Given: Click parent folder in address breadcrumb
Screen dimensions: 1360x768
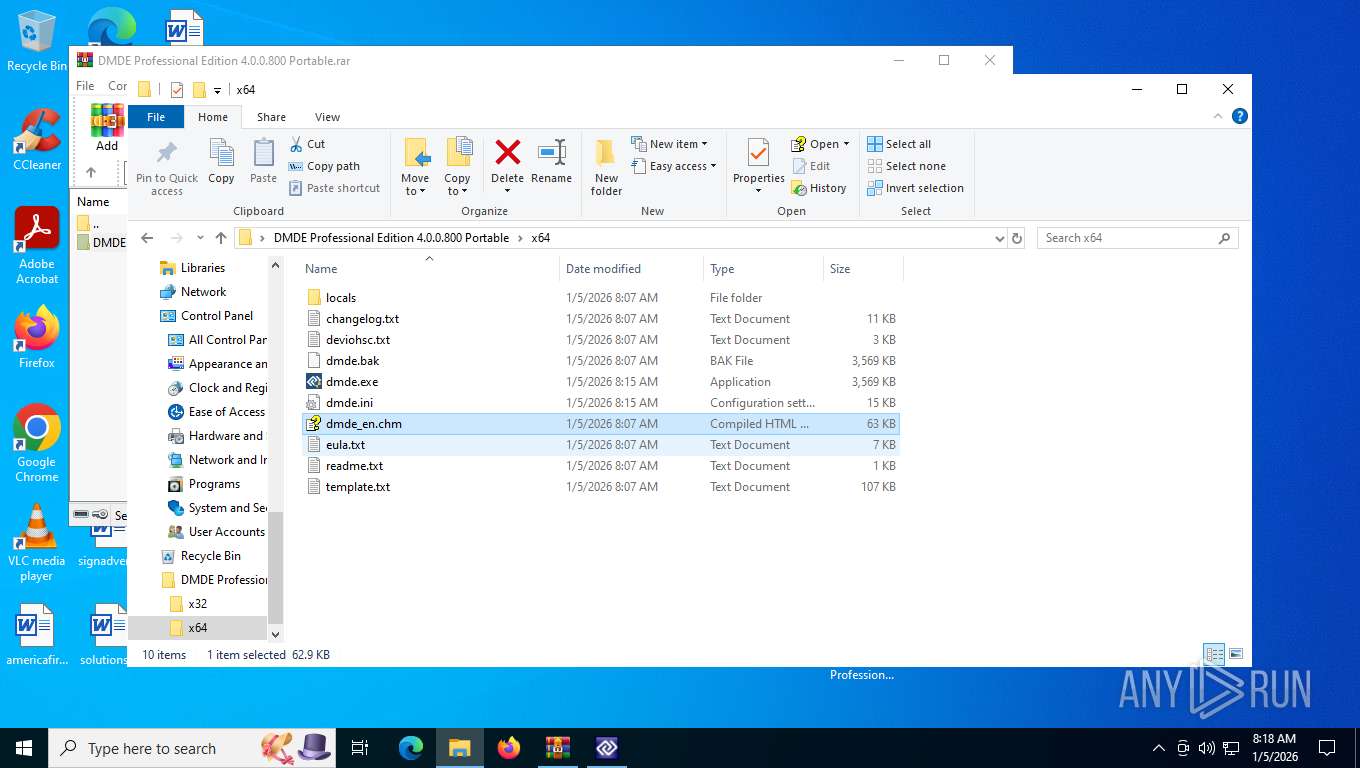Looking at the screenshot, I should [x=391, y=238].
